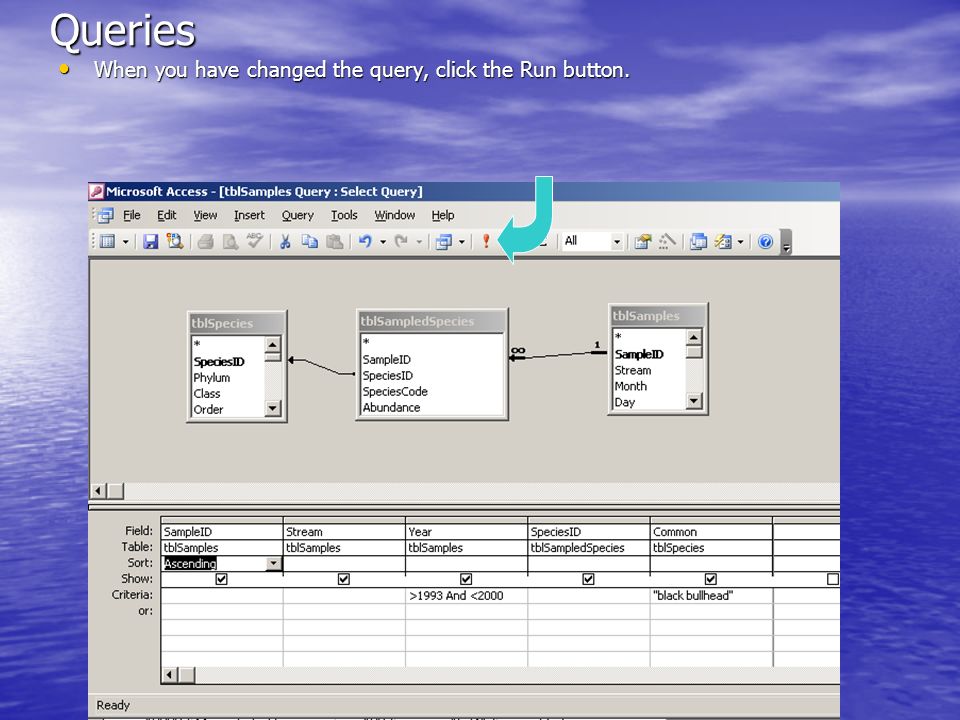Image resolution: width=960 pixels, height=720 pixels.
Task: Uncheck Show box for Year column
Action: tap(466, 579)
